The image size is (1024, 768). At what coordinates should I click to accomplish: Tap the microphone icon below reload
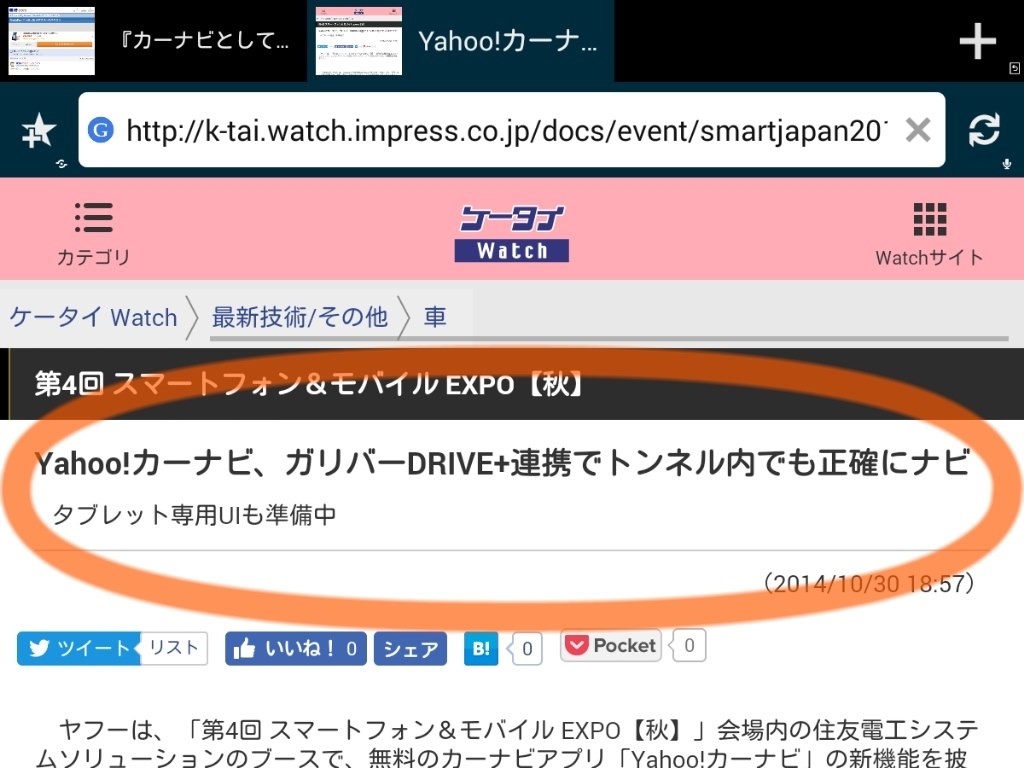[1007, 164]
